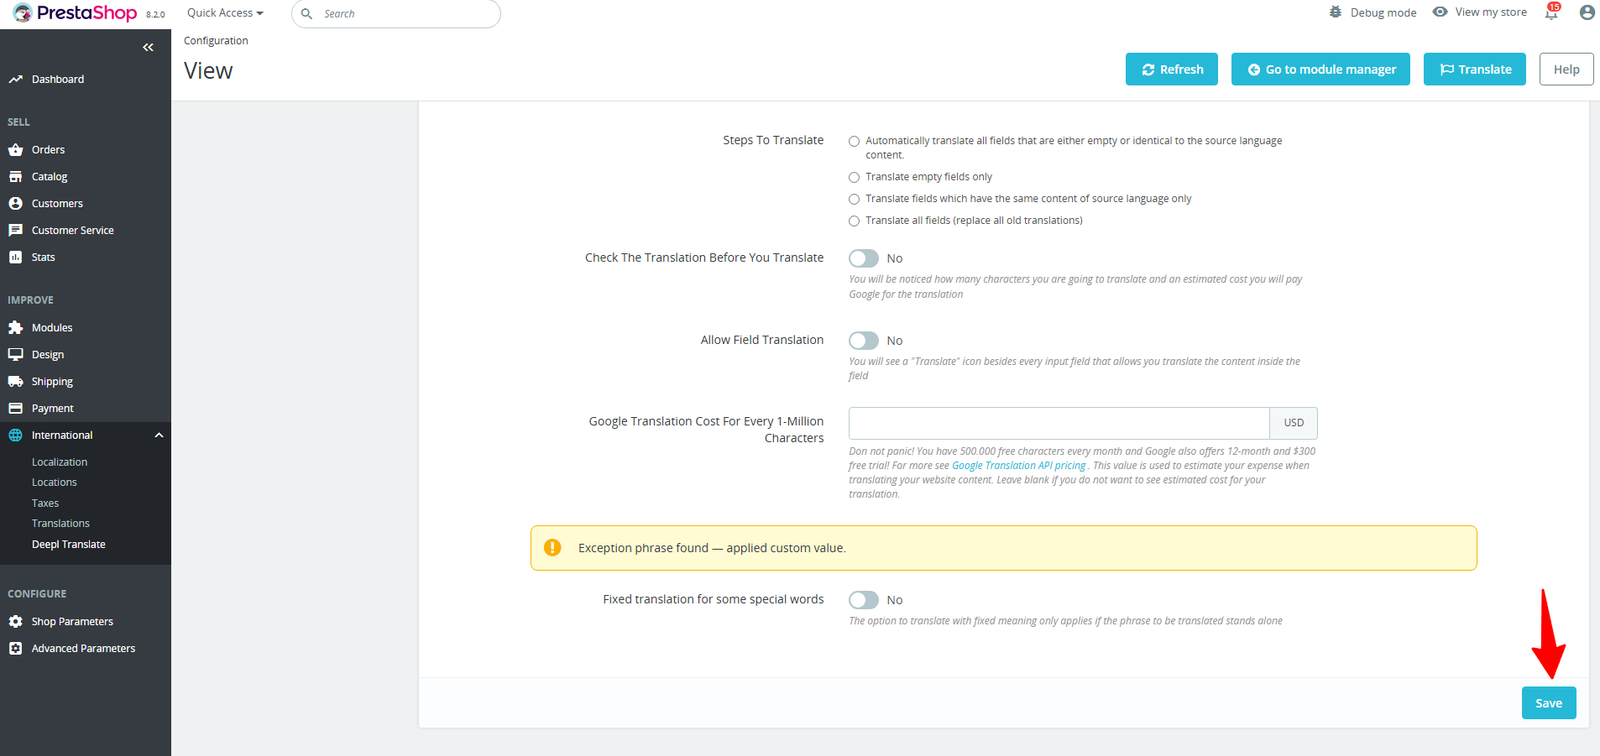
Task: Turn on Allow Field Translation switch
Action: (x=863, y=341)
